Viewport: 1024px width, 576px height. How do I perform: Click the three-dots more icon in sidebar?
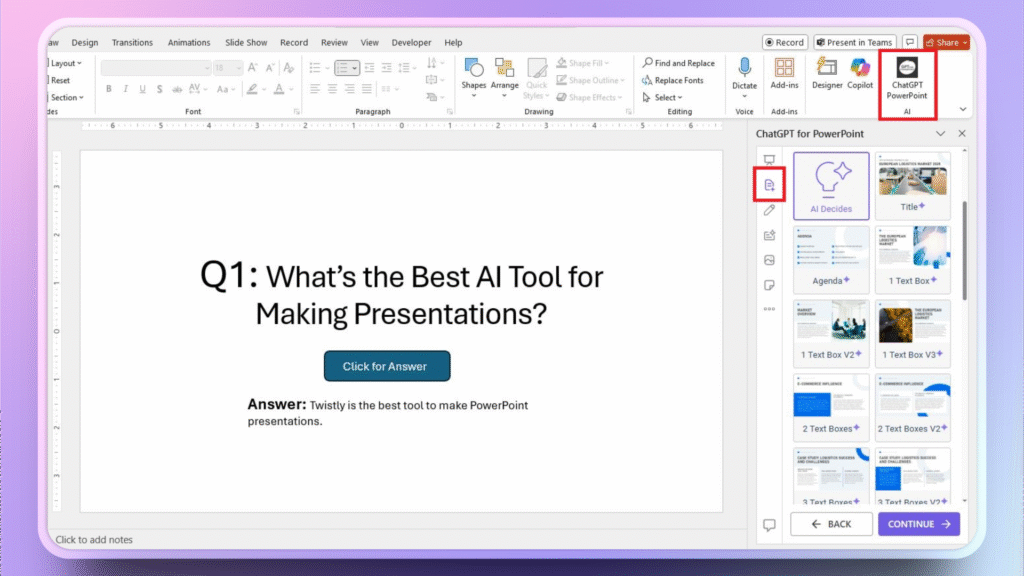(x=769, y=309)
